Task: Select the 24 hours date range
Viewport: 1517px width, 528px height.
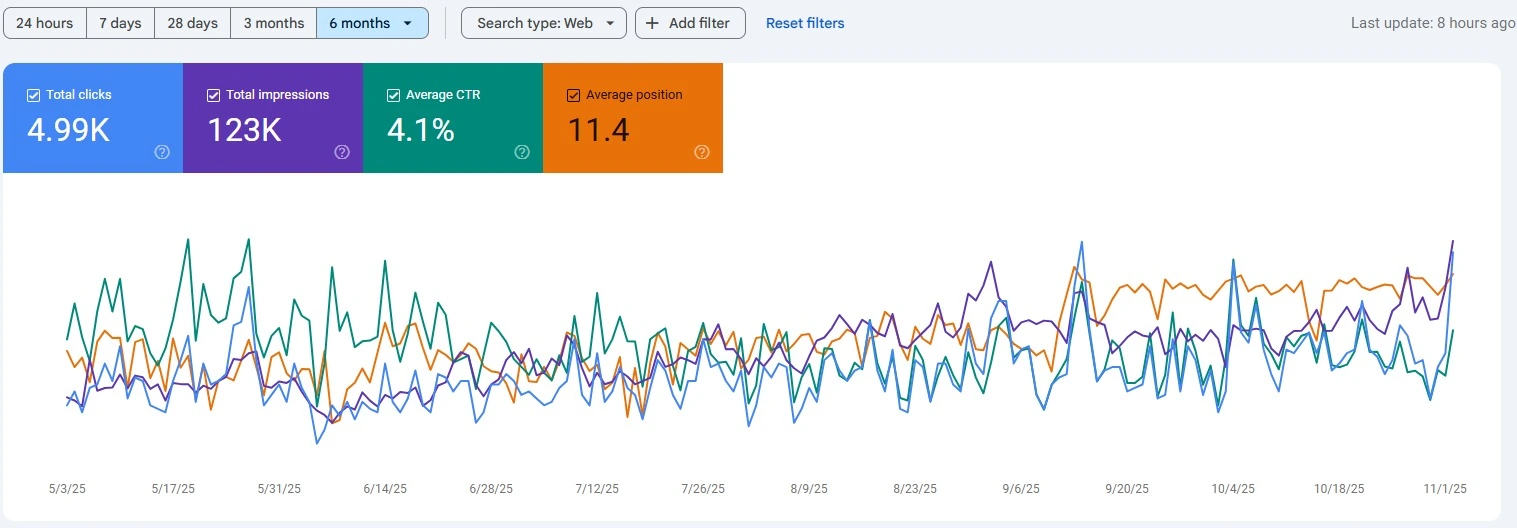Action: pos(44,23)
